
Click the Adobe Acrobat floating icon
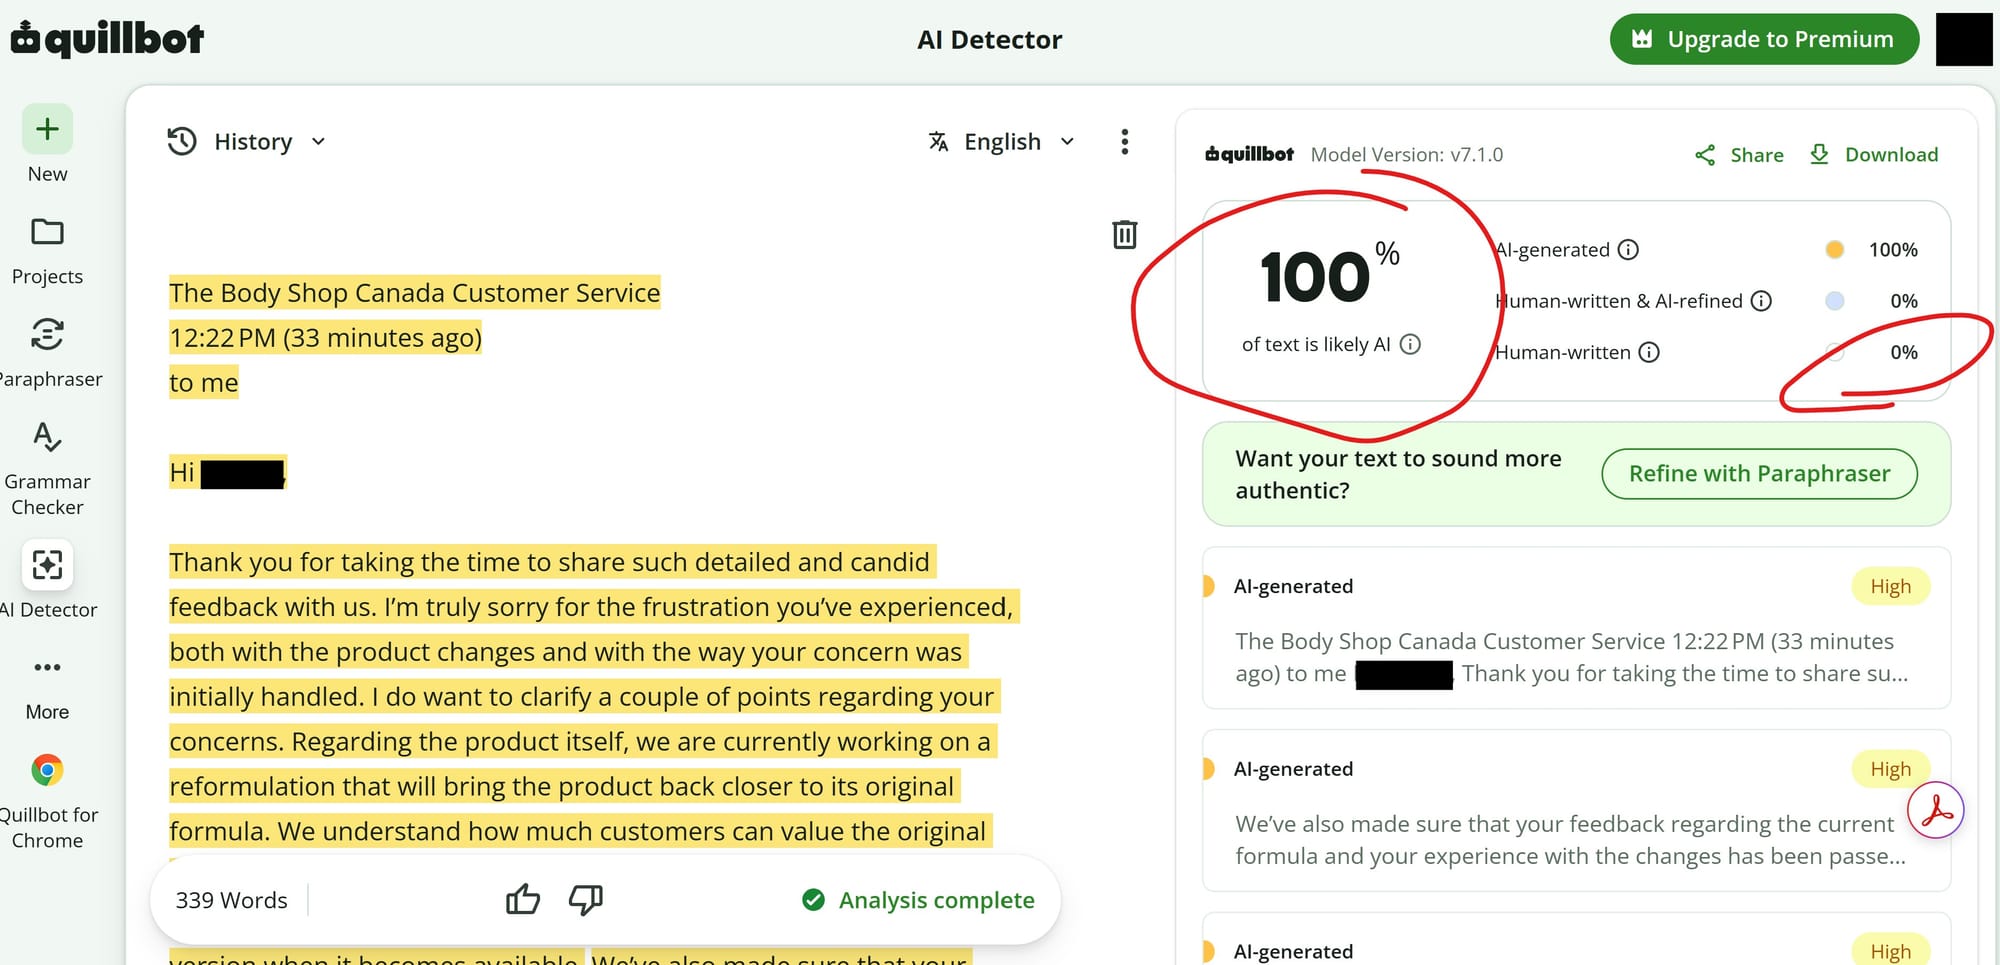1936,810
